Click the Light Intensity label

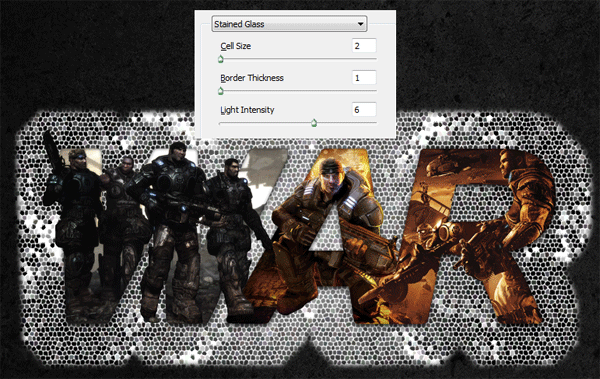[x=247, y=110]
